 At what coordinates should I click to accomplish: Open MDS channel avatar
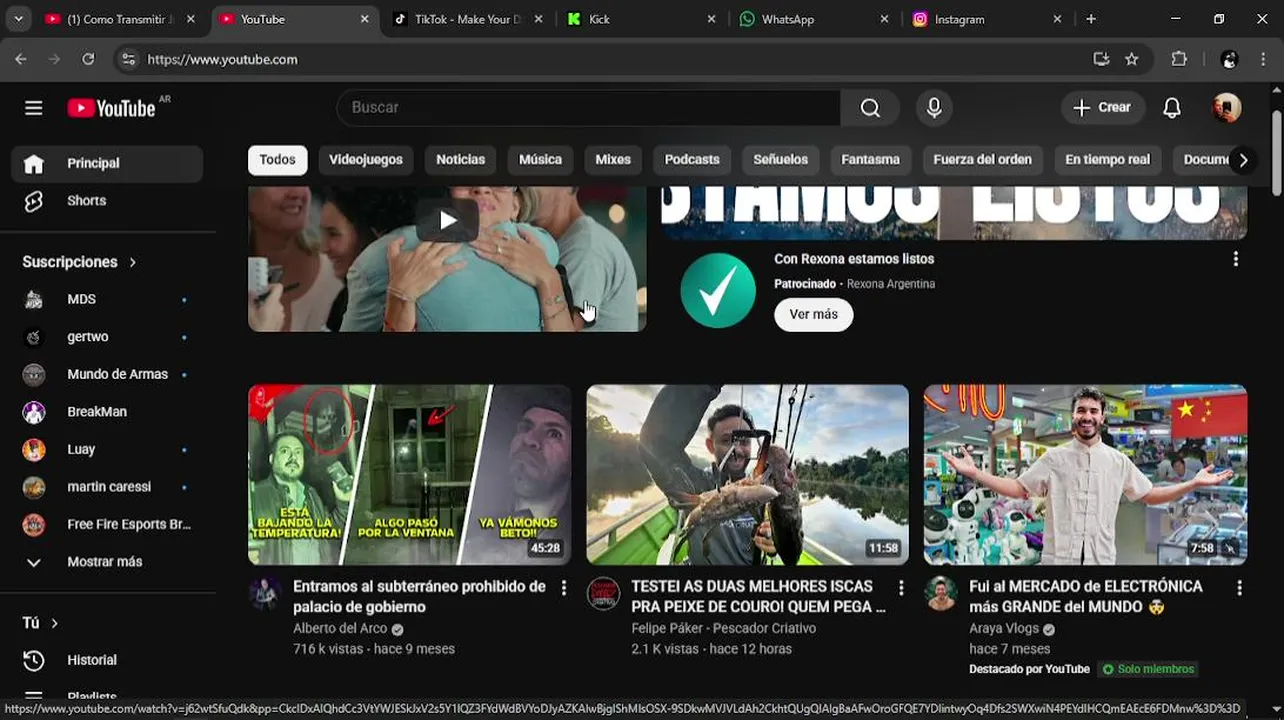34,299
